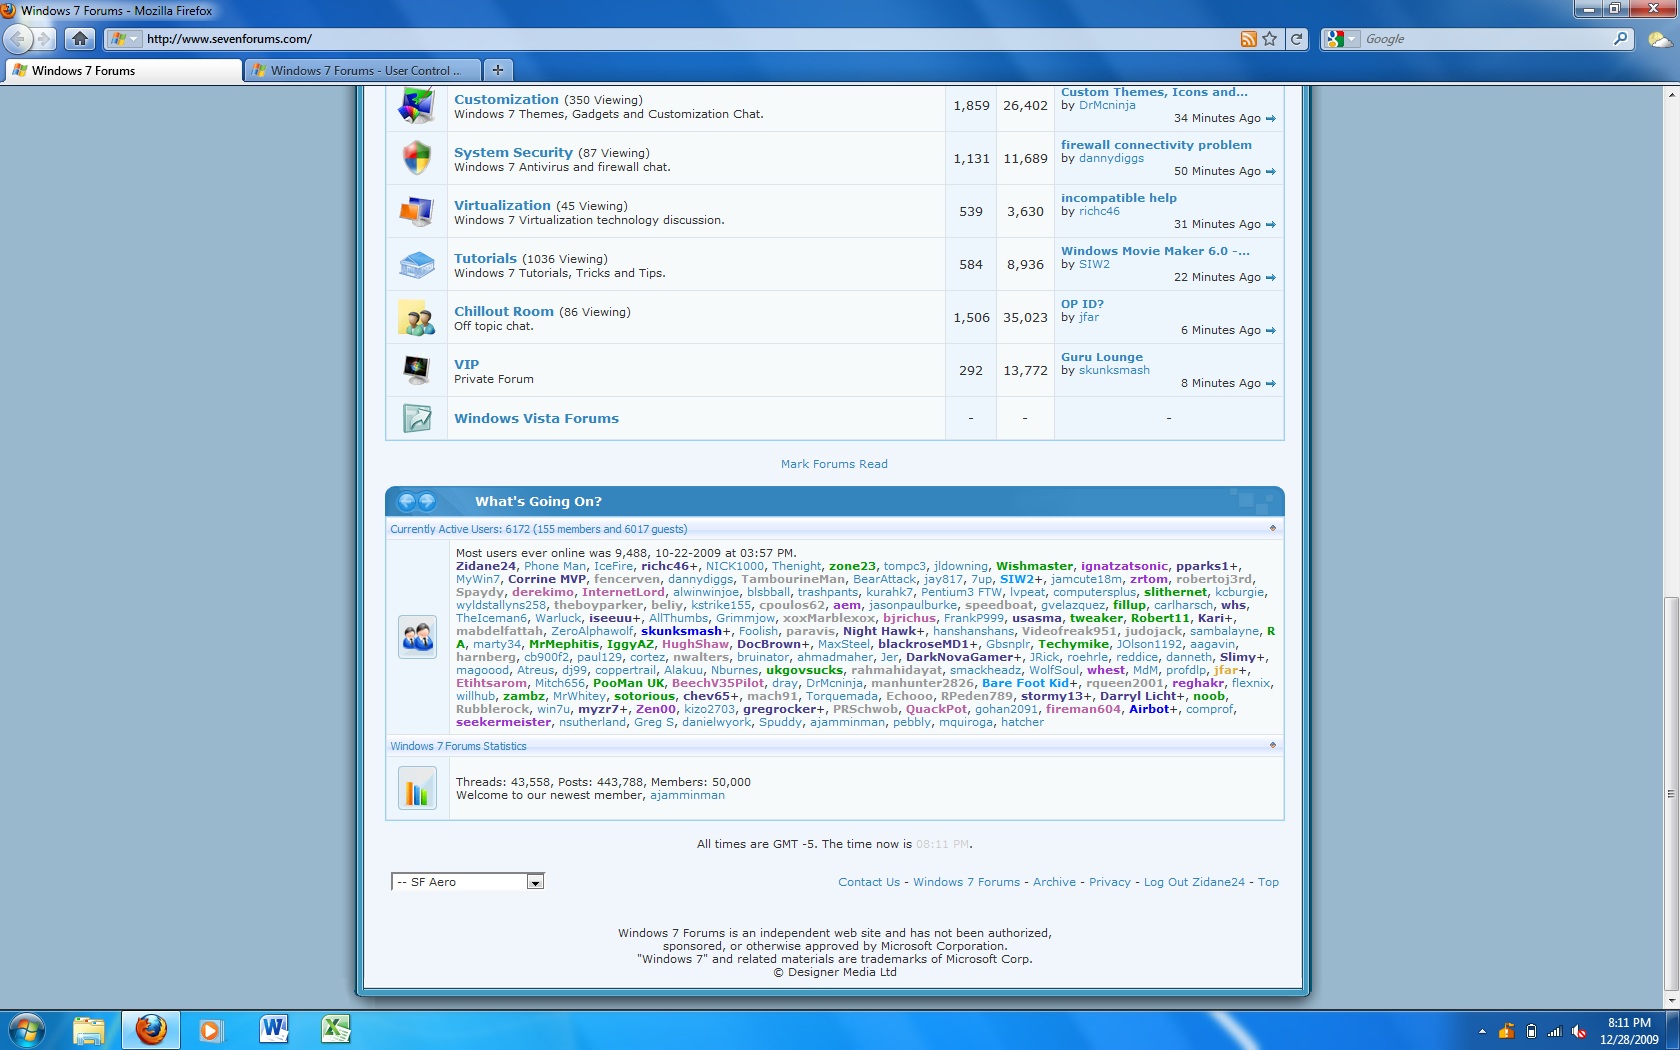This screenshot has width=1680, height=1050.
Task: Open the Virtualization forum link
Action: point(502,205)
